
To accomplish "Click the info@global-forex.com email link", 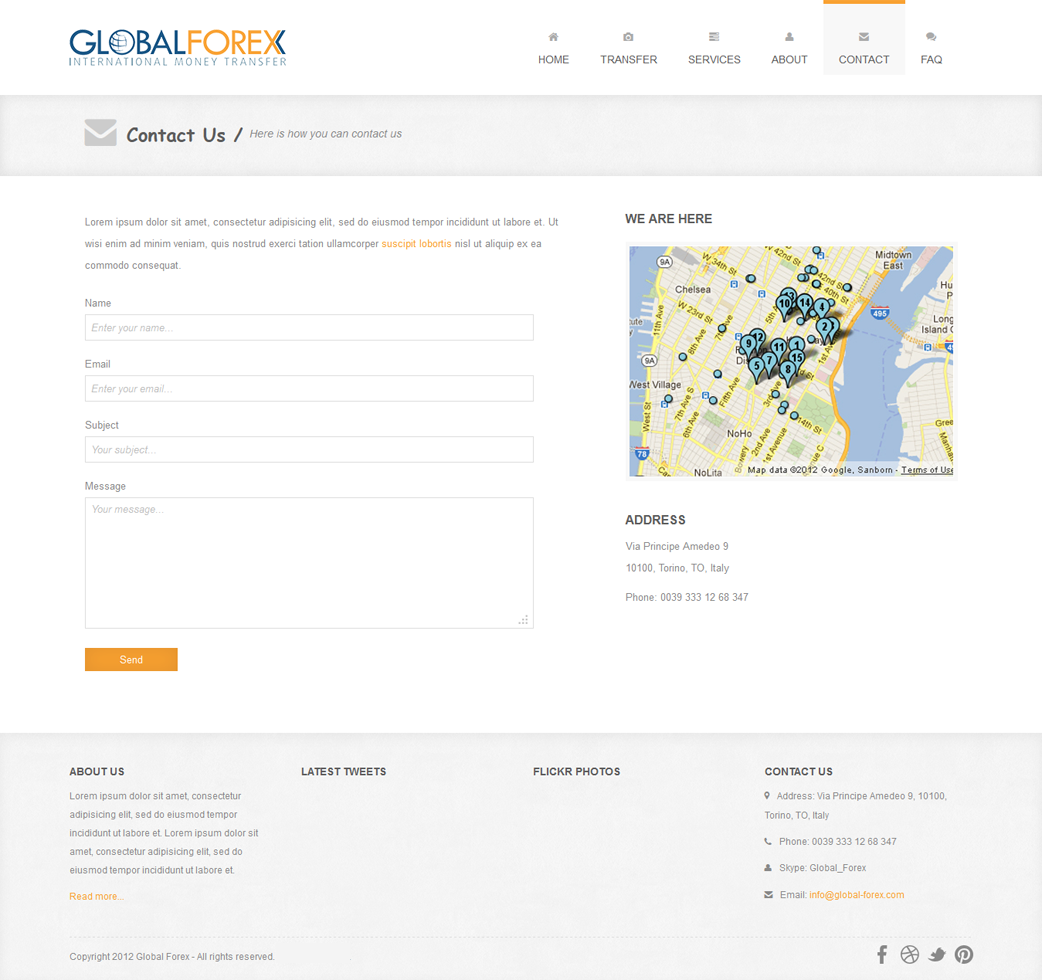I will coord(856,895).
